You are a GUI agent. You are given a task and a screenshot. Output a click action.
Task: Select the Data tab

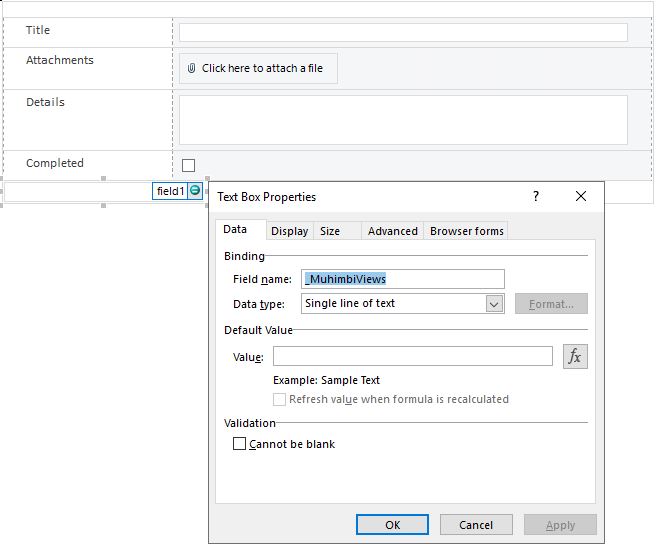pos(235,230)
